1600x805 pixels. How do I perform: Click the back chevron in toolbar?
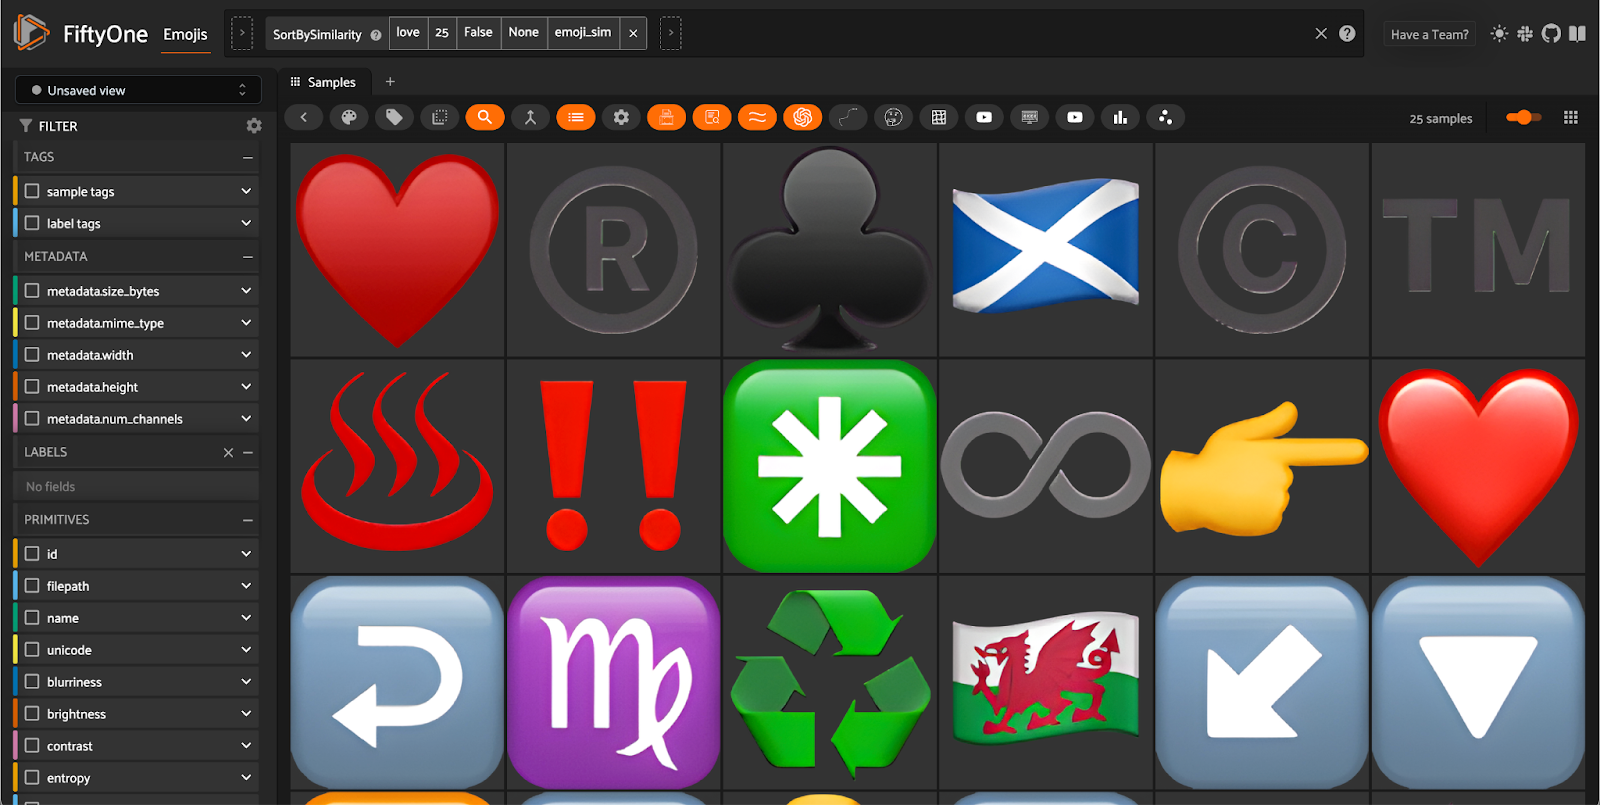coord(303,117)
